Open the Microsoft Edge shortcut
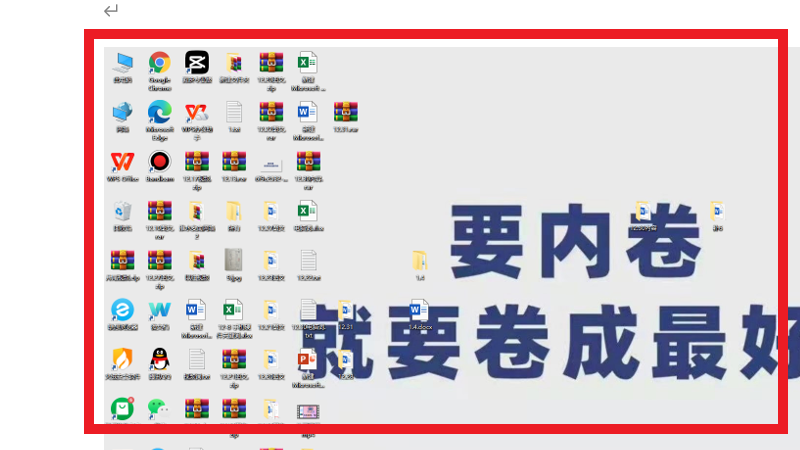800x450 pixels. (160, 112)
